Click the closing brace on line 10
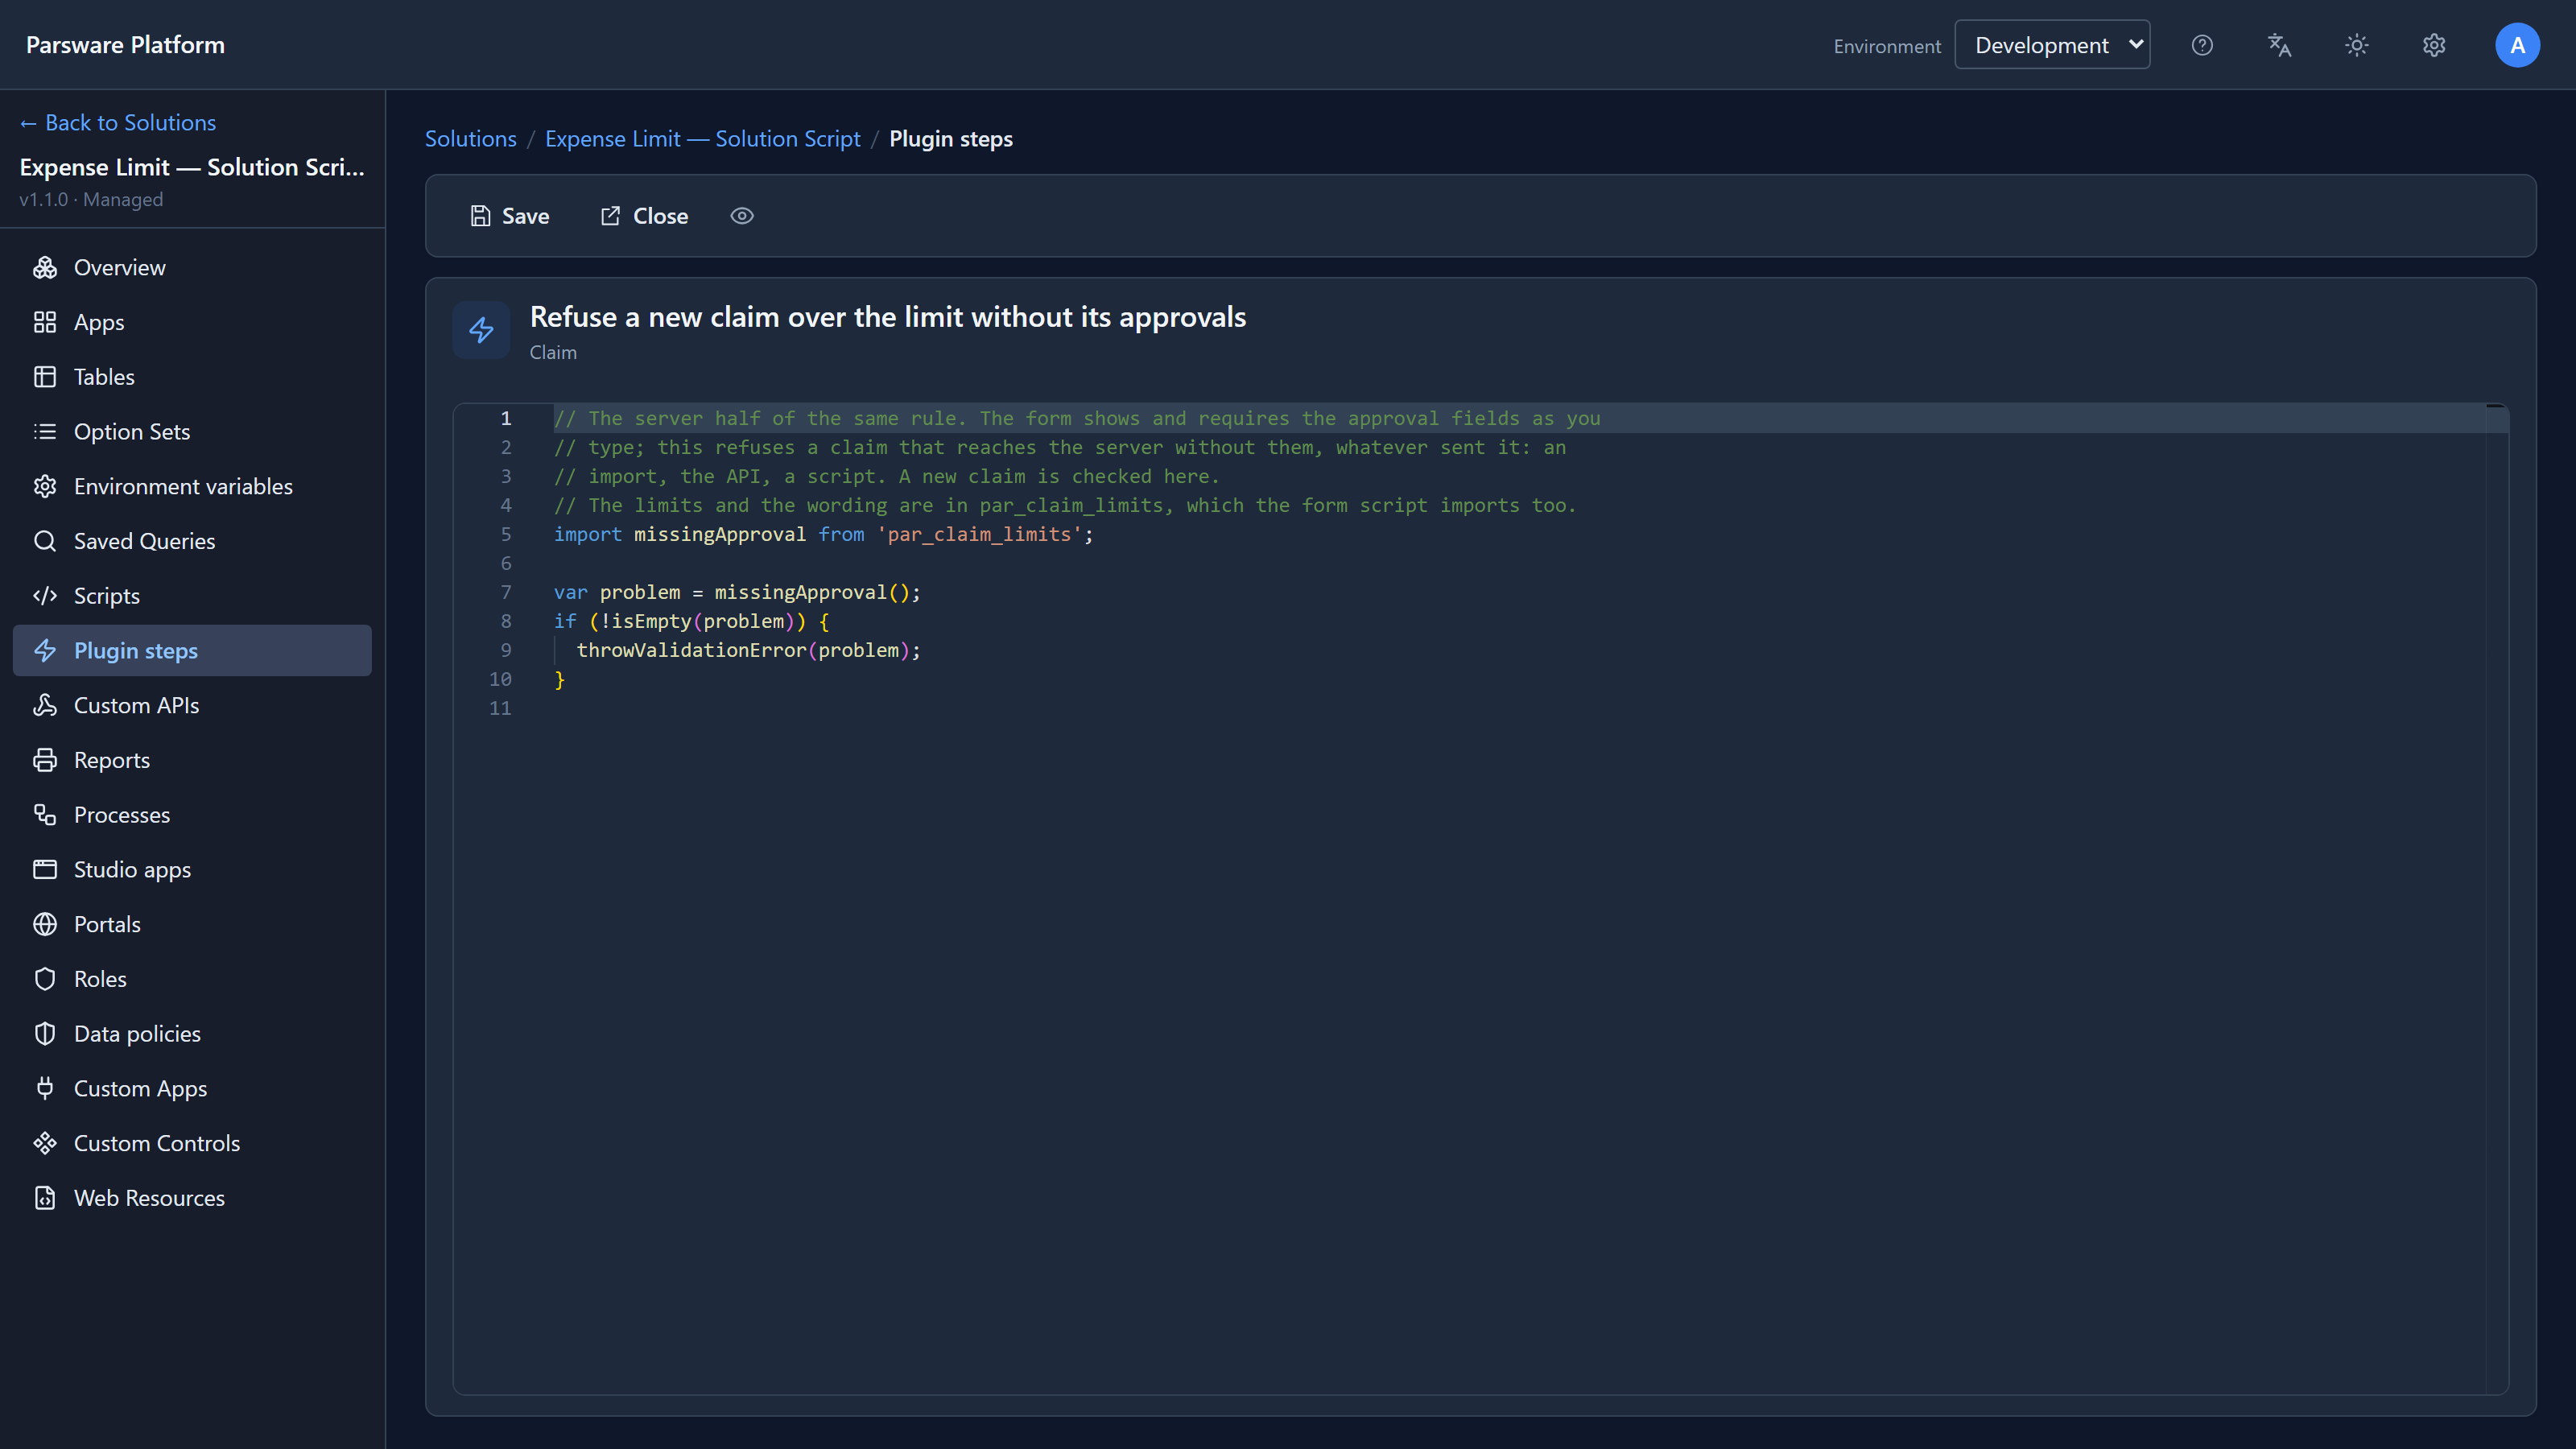 click(x=560, y=679)
